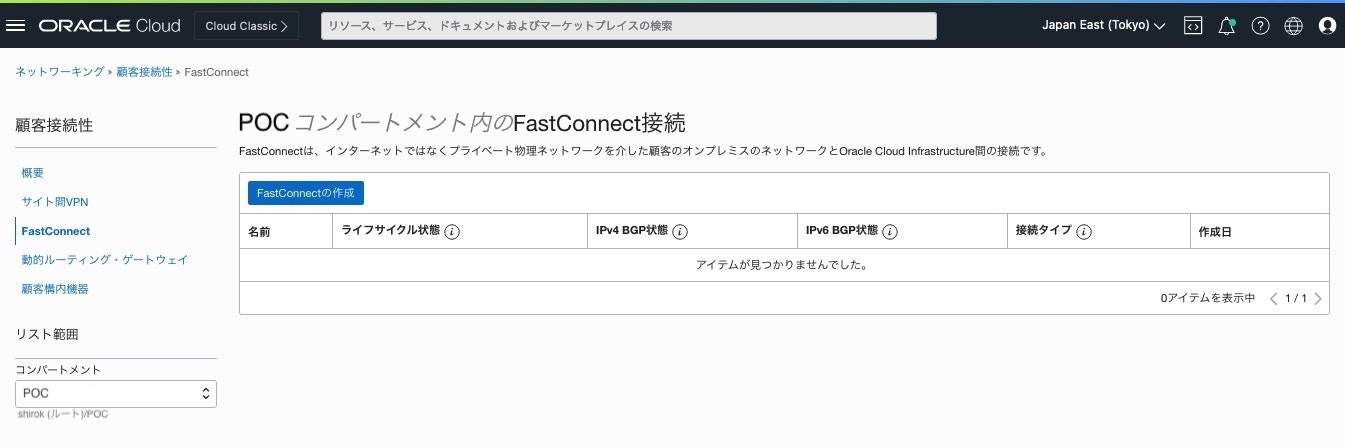Go to previous page arrow
1345x448 pixels.
1274,298
